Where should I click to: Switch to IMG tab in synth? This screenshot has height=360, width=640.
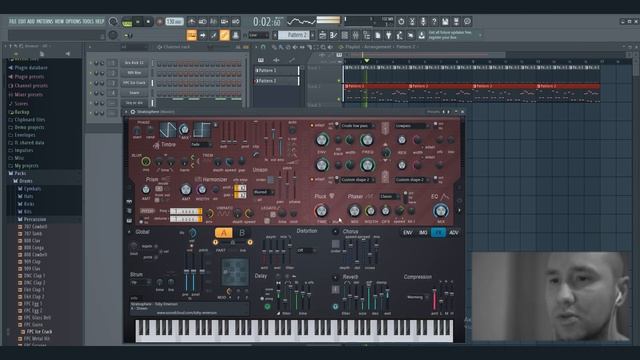point(423,233)
